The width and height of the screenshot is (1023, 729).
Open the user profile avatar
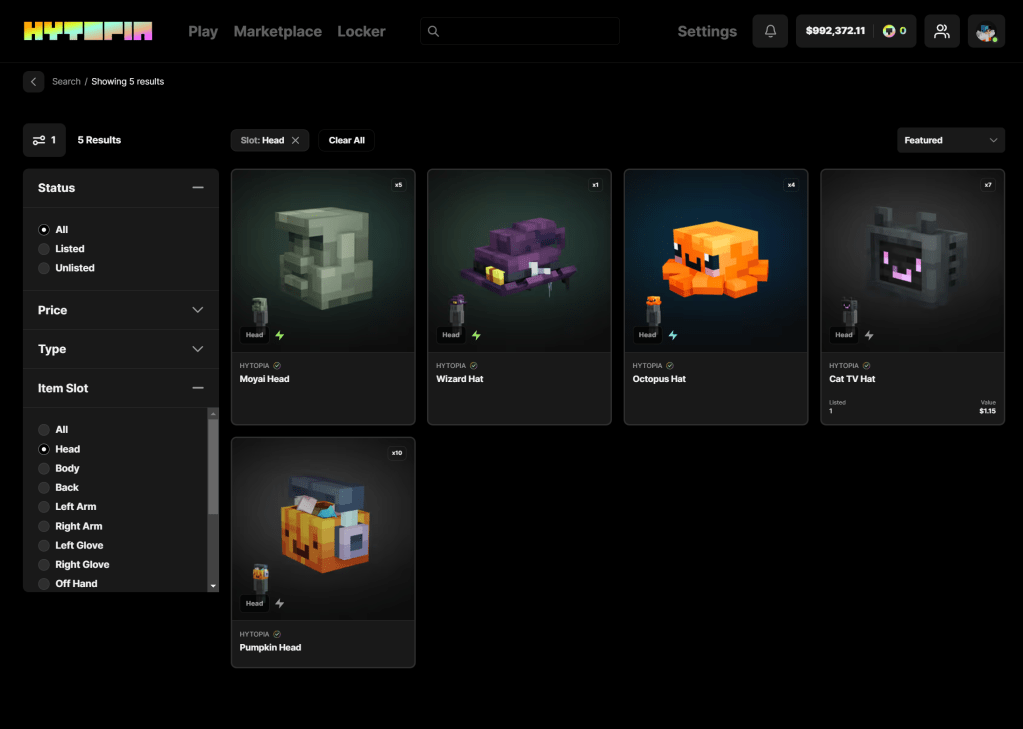[986, 31]
